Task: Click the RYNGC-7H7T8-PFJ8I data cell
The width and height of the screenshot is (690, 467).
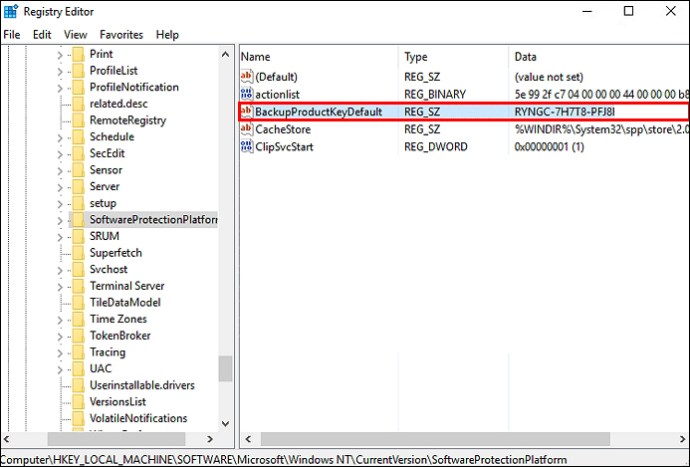Action: [565, 112]
